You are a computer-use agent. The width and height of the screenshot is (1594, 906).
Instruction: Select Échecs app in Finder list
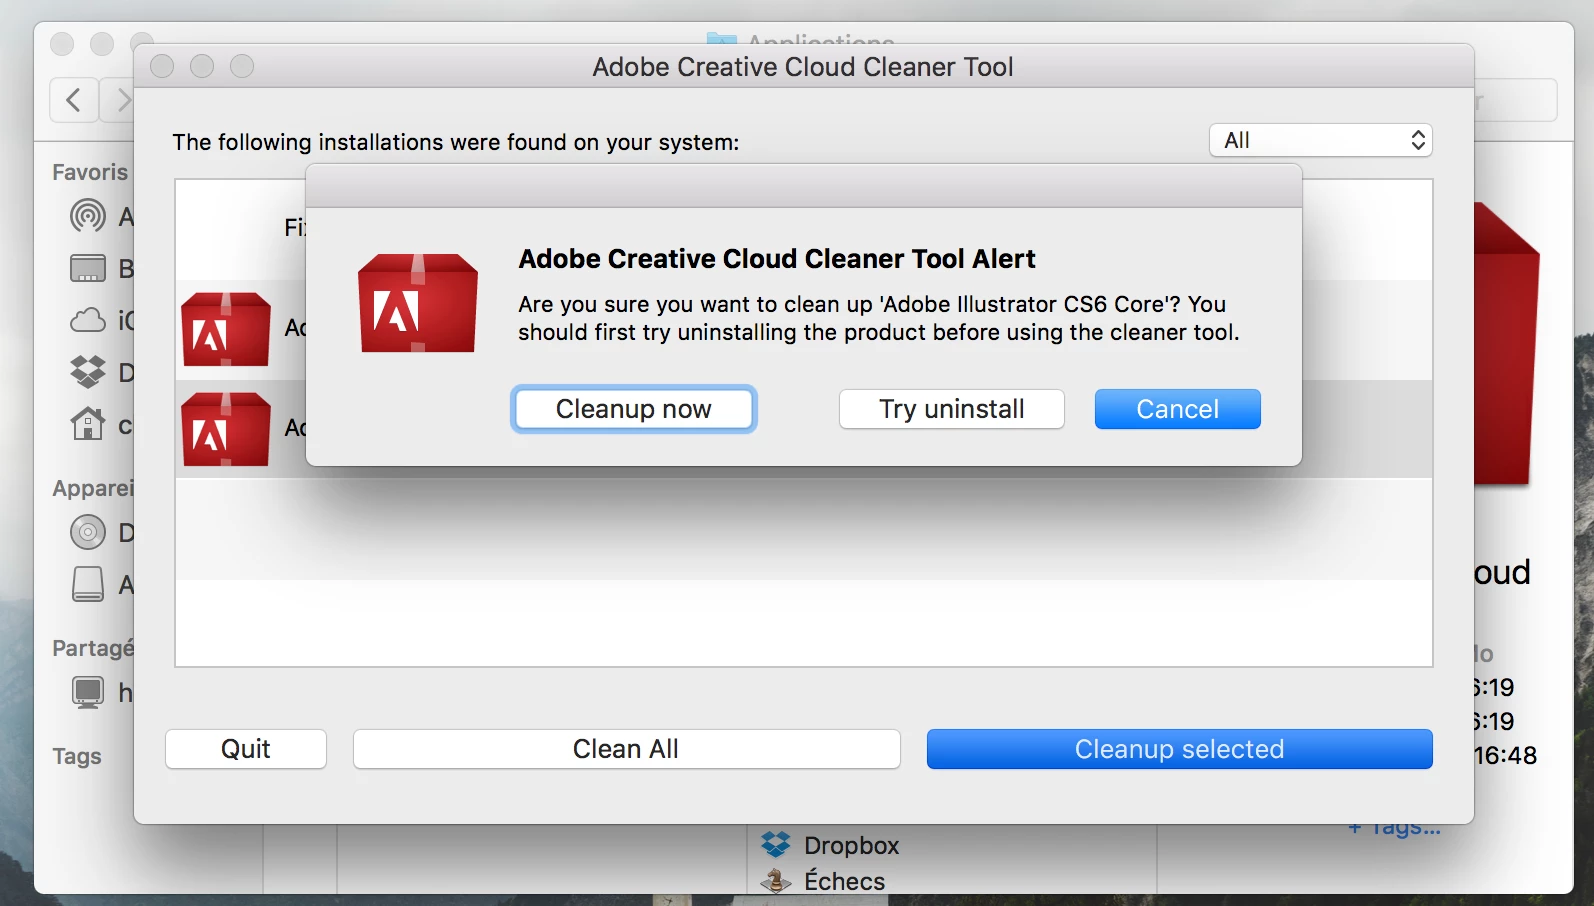click(844, 881)
